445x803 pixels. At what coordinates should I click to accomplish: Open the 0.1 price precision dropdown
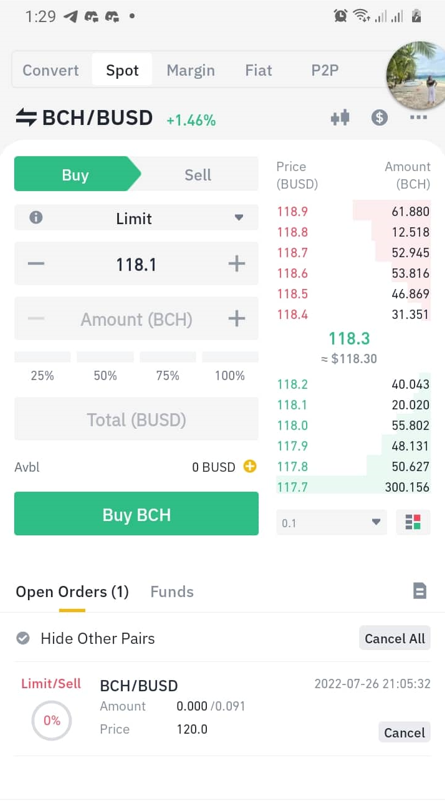click(331, 523)
